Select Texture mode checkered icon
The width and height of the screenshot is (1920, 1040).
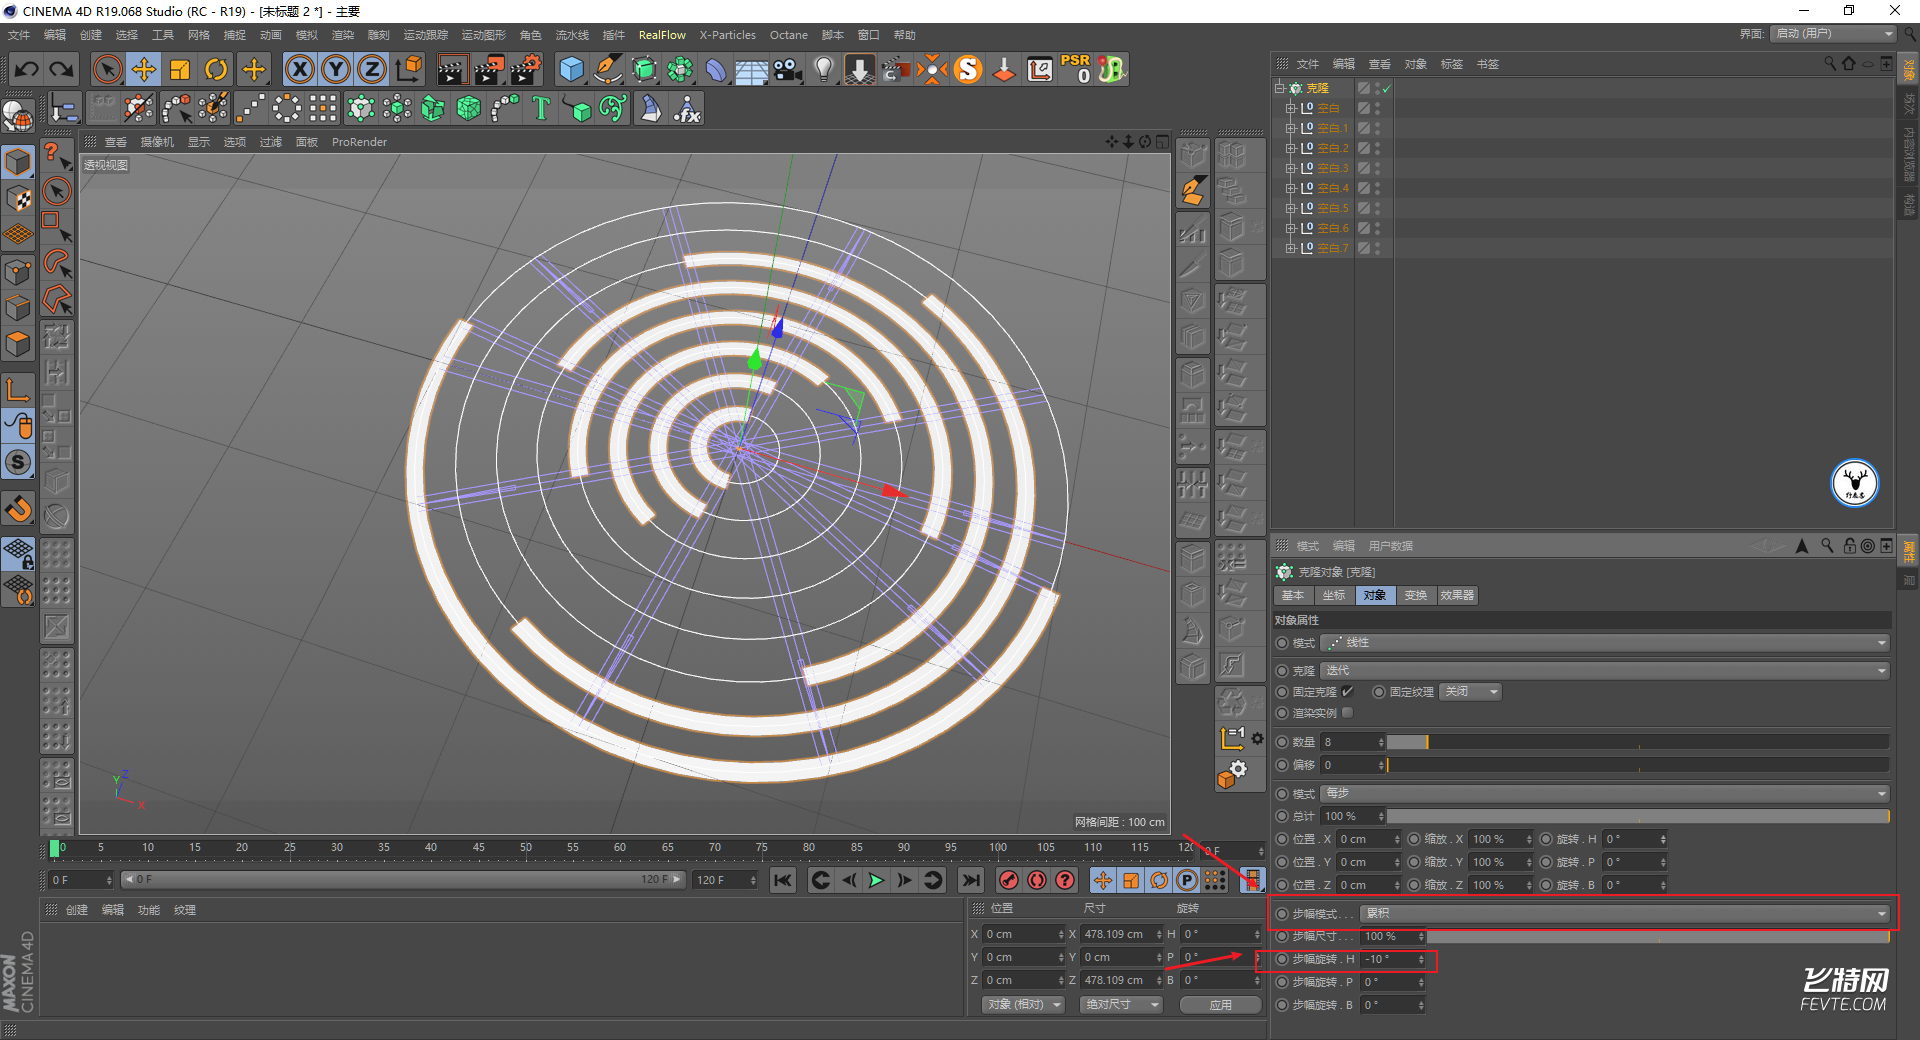18,197
